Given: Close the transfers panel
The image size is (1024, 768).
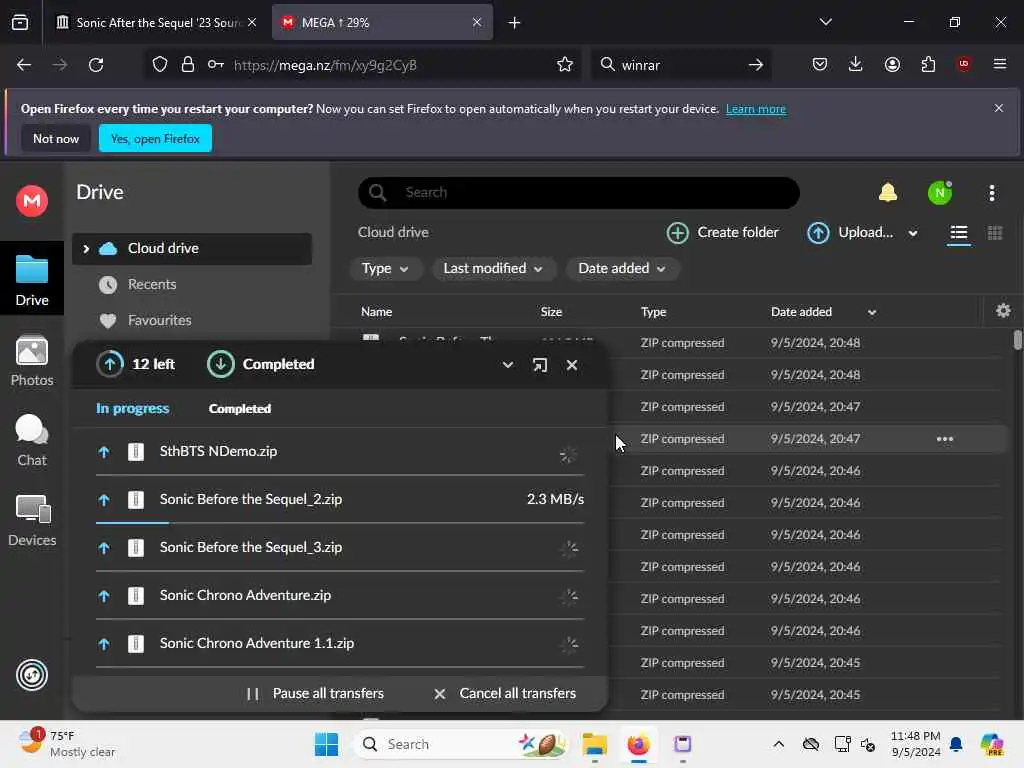Looking at the screenshot, I should [x=572, y=365].
